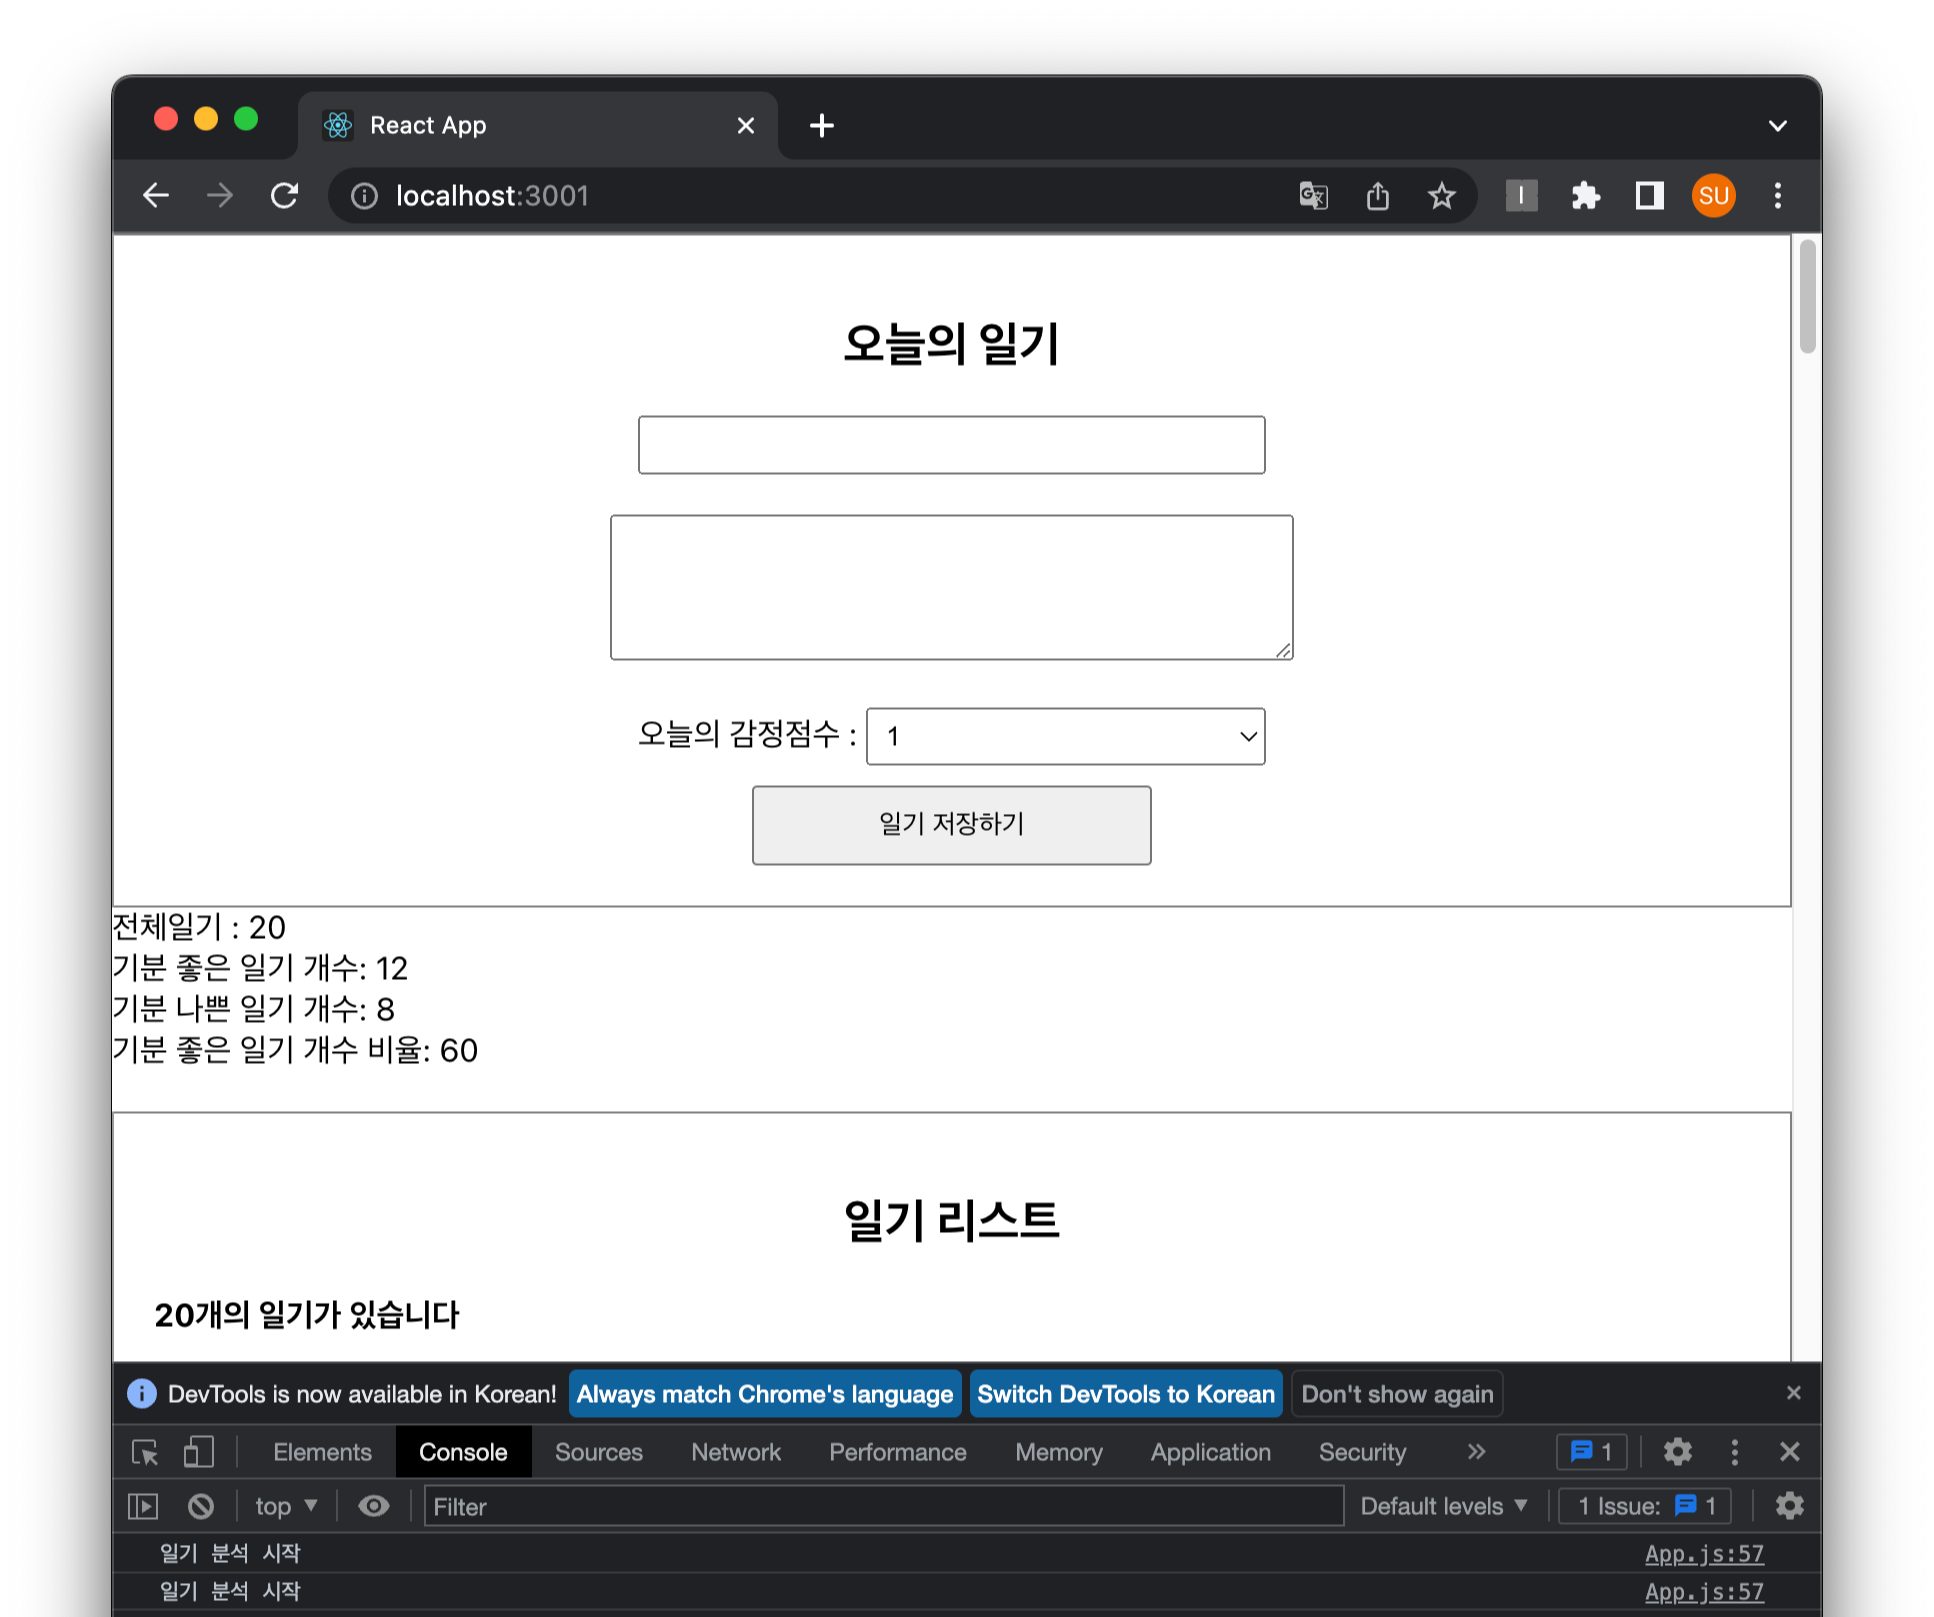The image size is (1934, 1617).
Task: Open the share page icon
Action: (1377, 196)
